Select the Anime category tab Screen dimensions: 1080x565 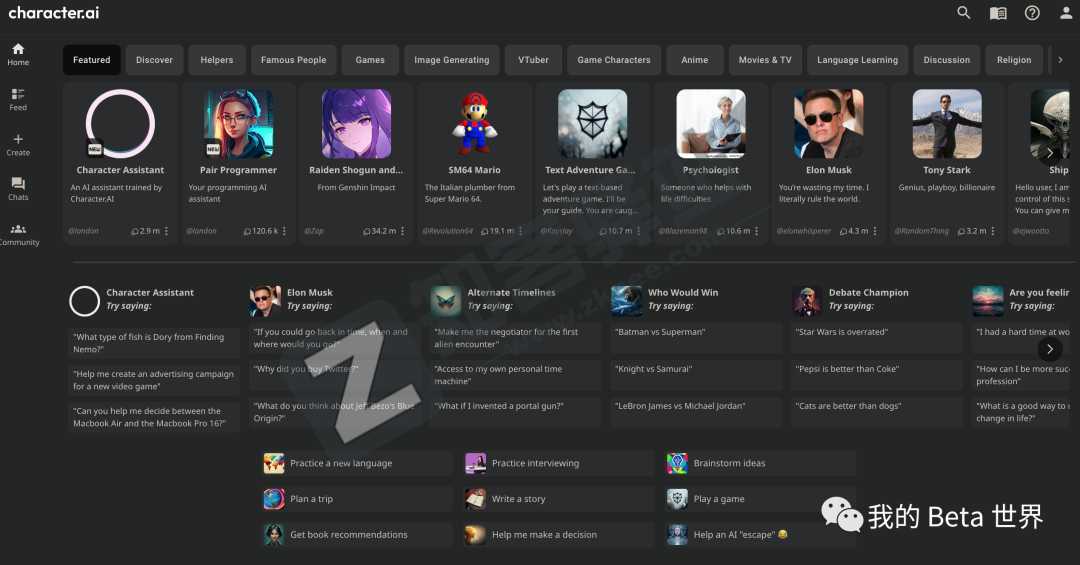[x=694, y=60]
